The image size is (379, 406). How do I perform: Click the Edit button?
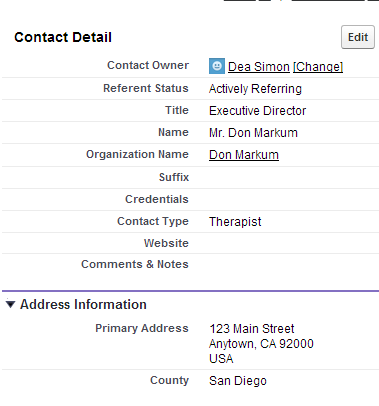pos(358,37)
